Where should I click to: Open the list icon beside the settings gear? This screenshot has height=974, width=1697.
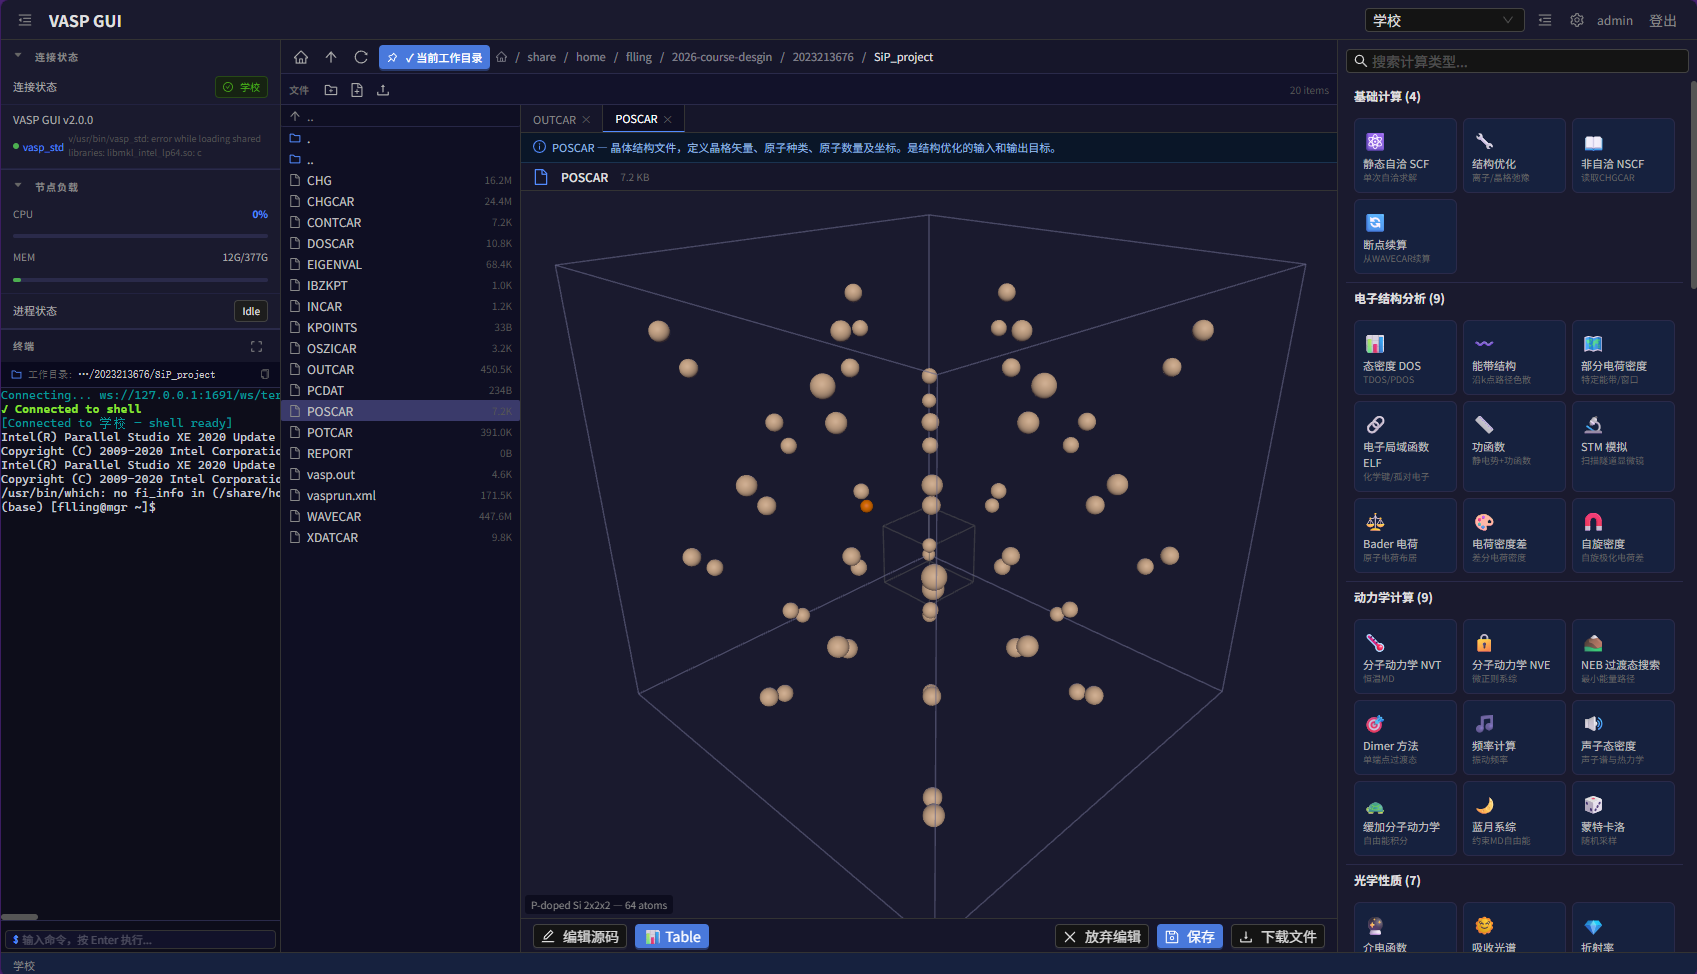[1545, 20]
